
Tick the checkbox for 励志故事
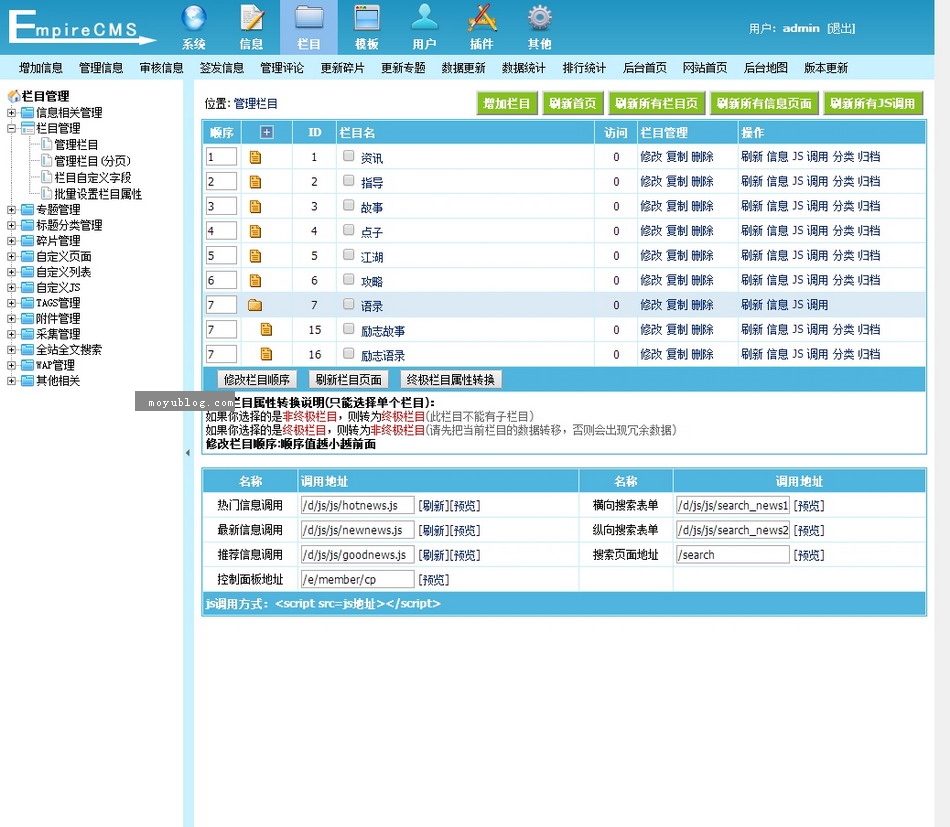coord(348,328)
